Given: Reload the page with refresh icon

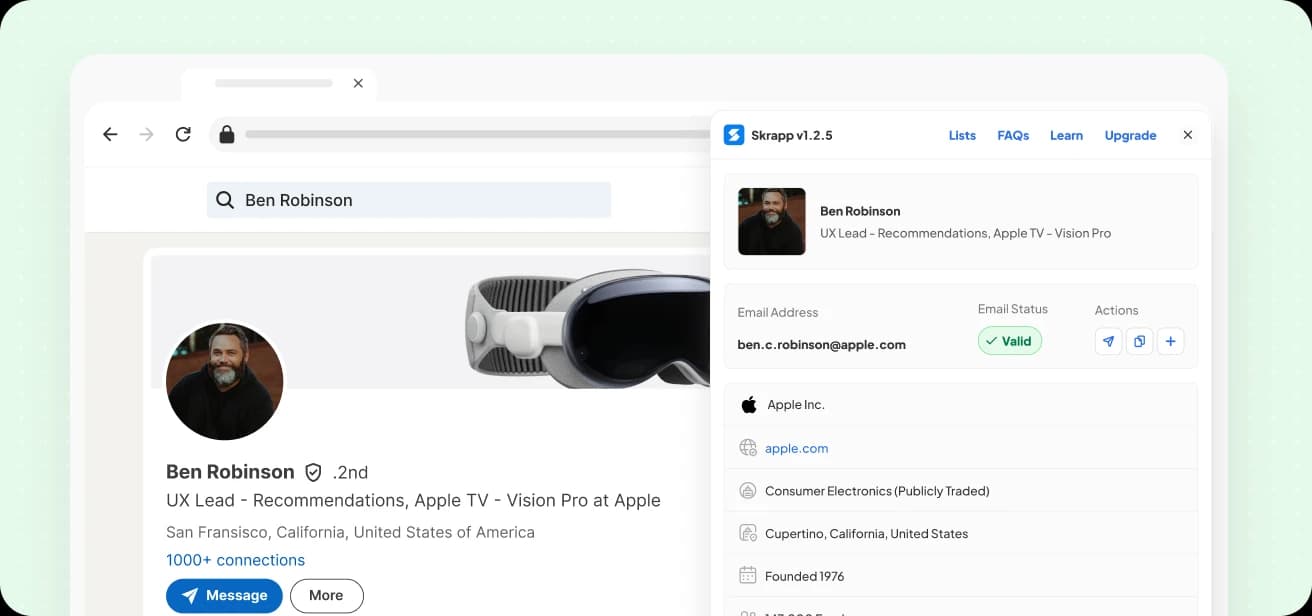Looking at the screenshot, I should [x=183, y=134].
